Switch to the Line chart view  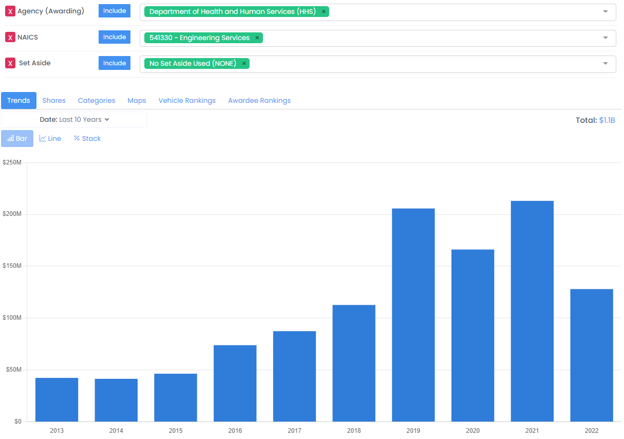[x=50, y=139]
